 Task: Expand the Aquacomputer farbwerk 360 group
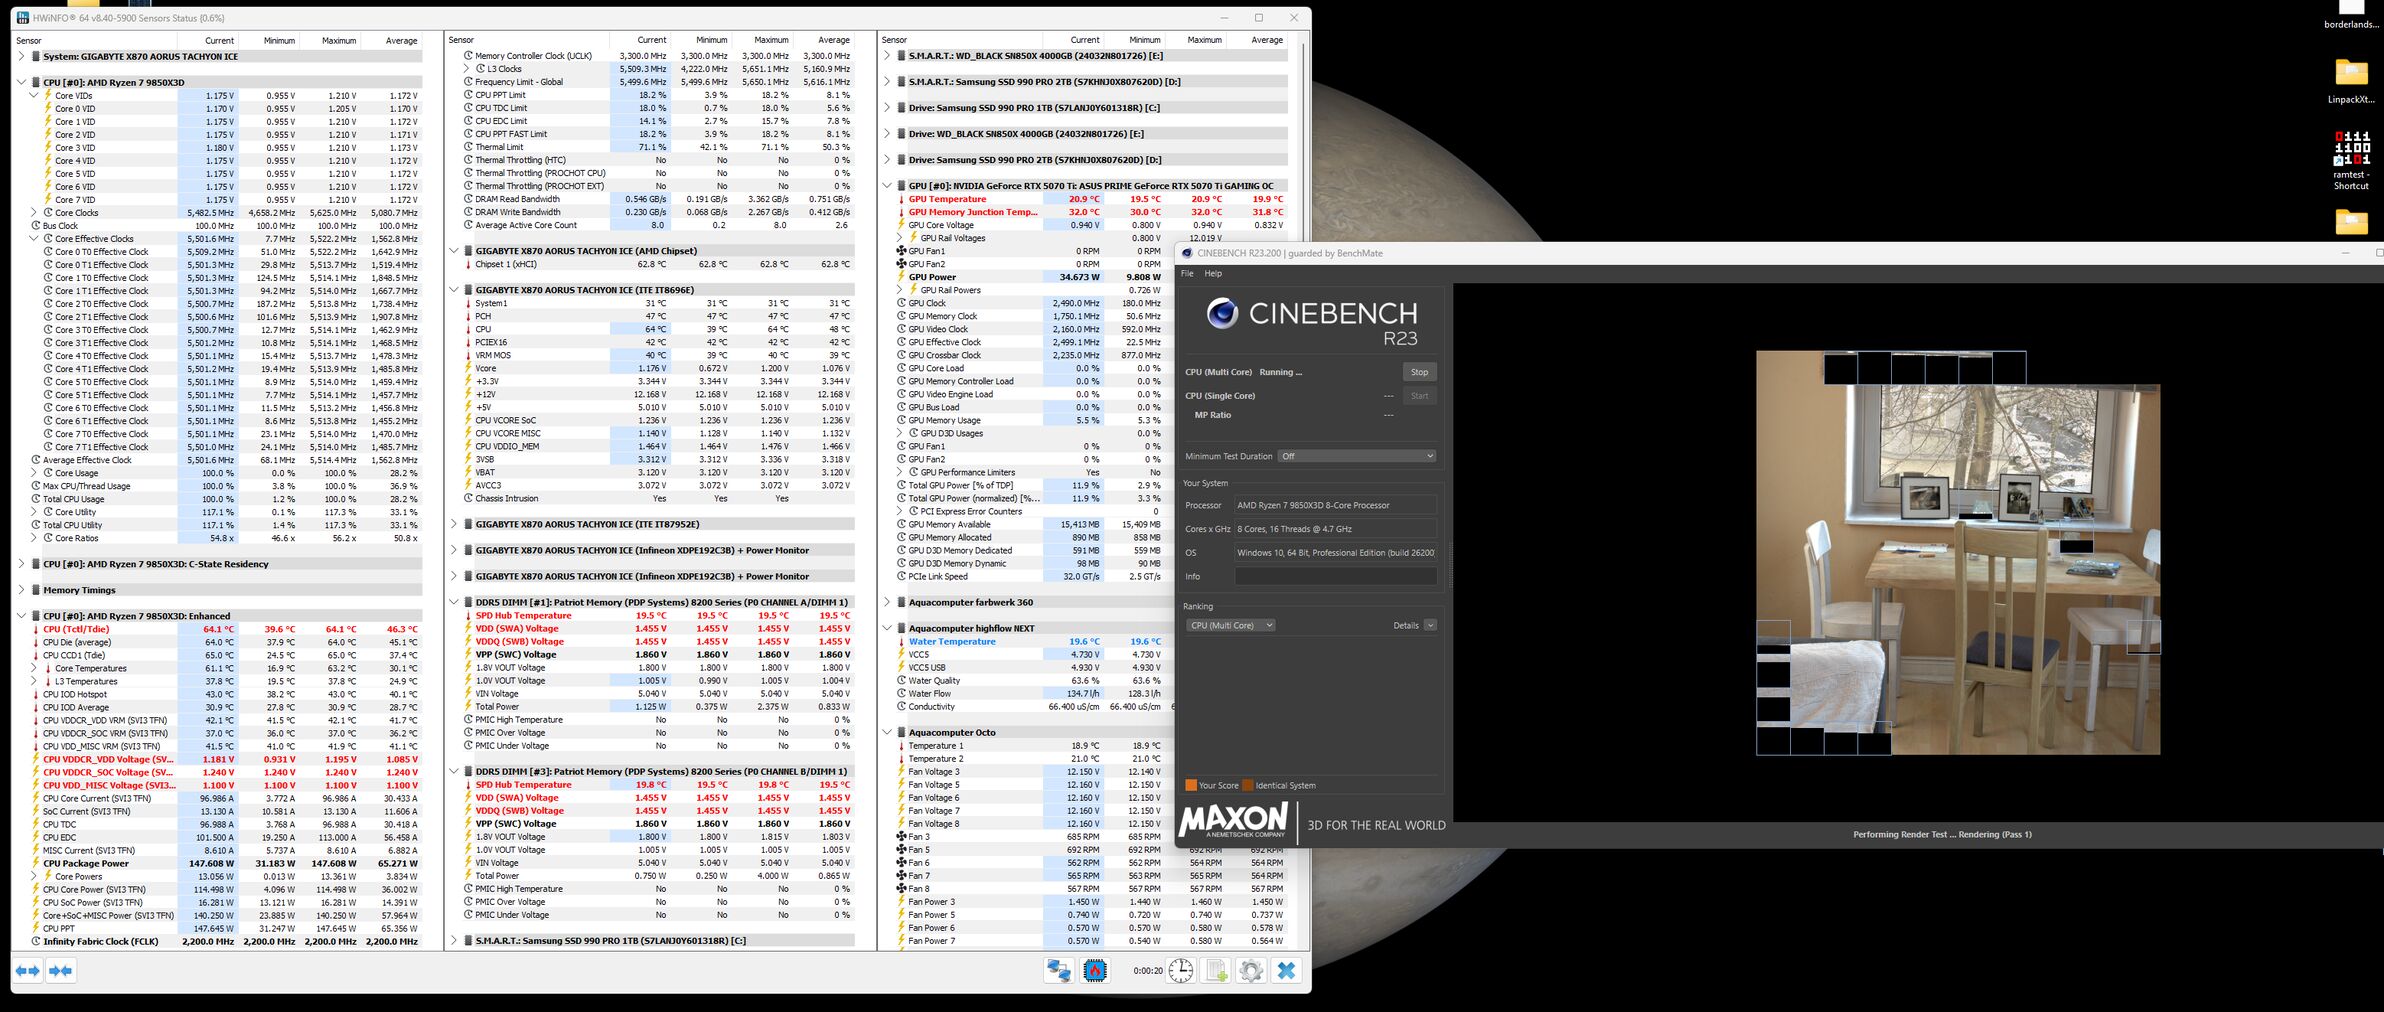coord(887,602)
